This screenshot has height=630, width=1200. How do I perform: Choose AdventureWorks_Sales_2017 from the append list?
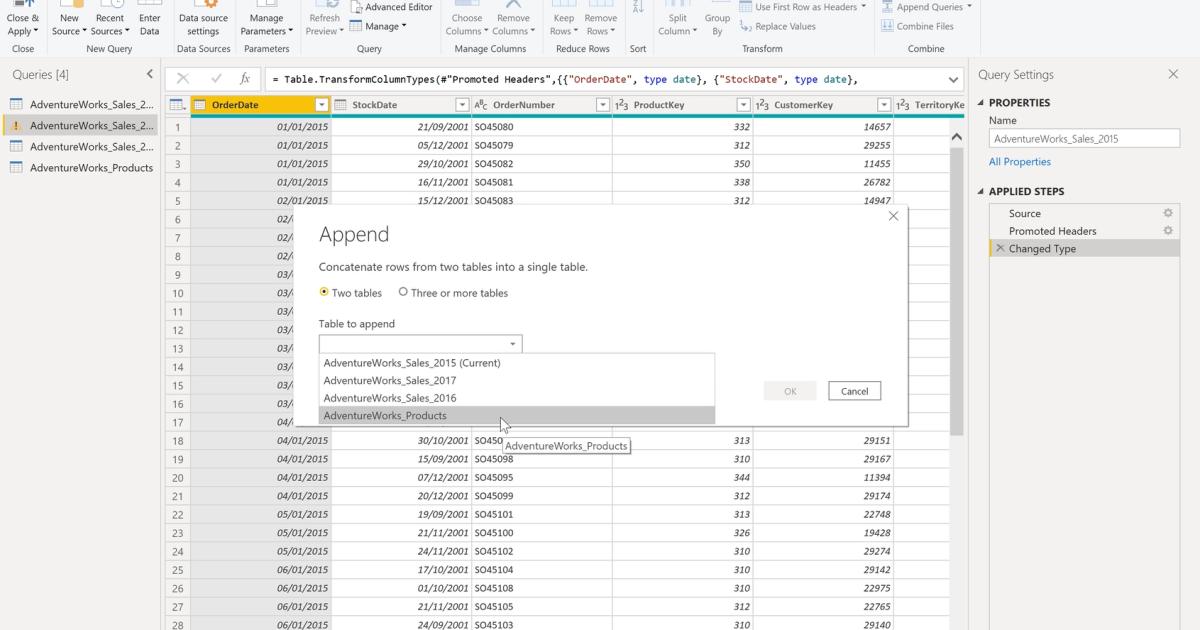tap(389, 380)
